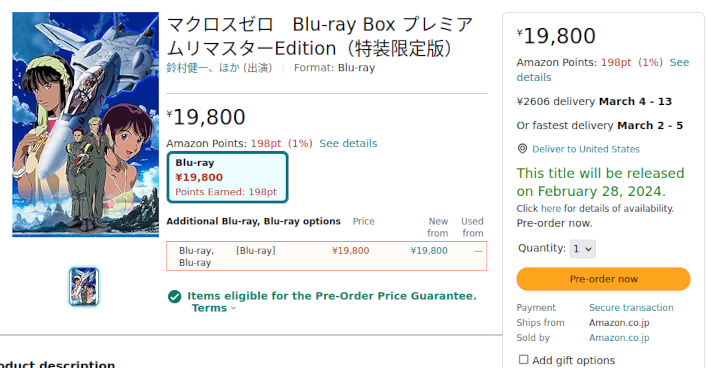The width and height of the screenshot is (707, 368).
Task: Tick the Add gift options checkbox
Action: coord(523,359)
